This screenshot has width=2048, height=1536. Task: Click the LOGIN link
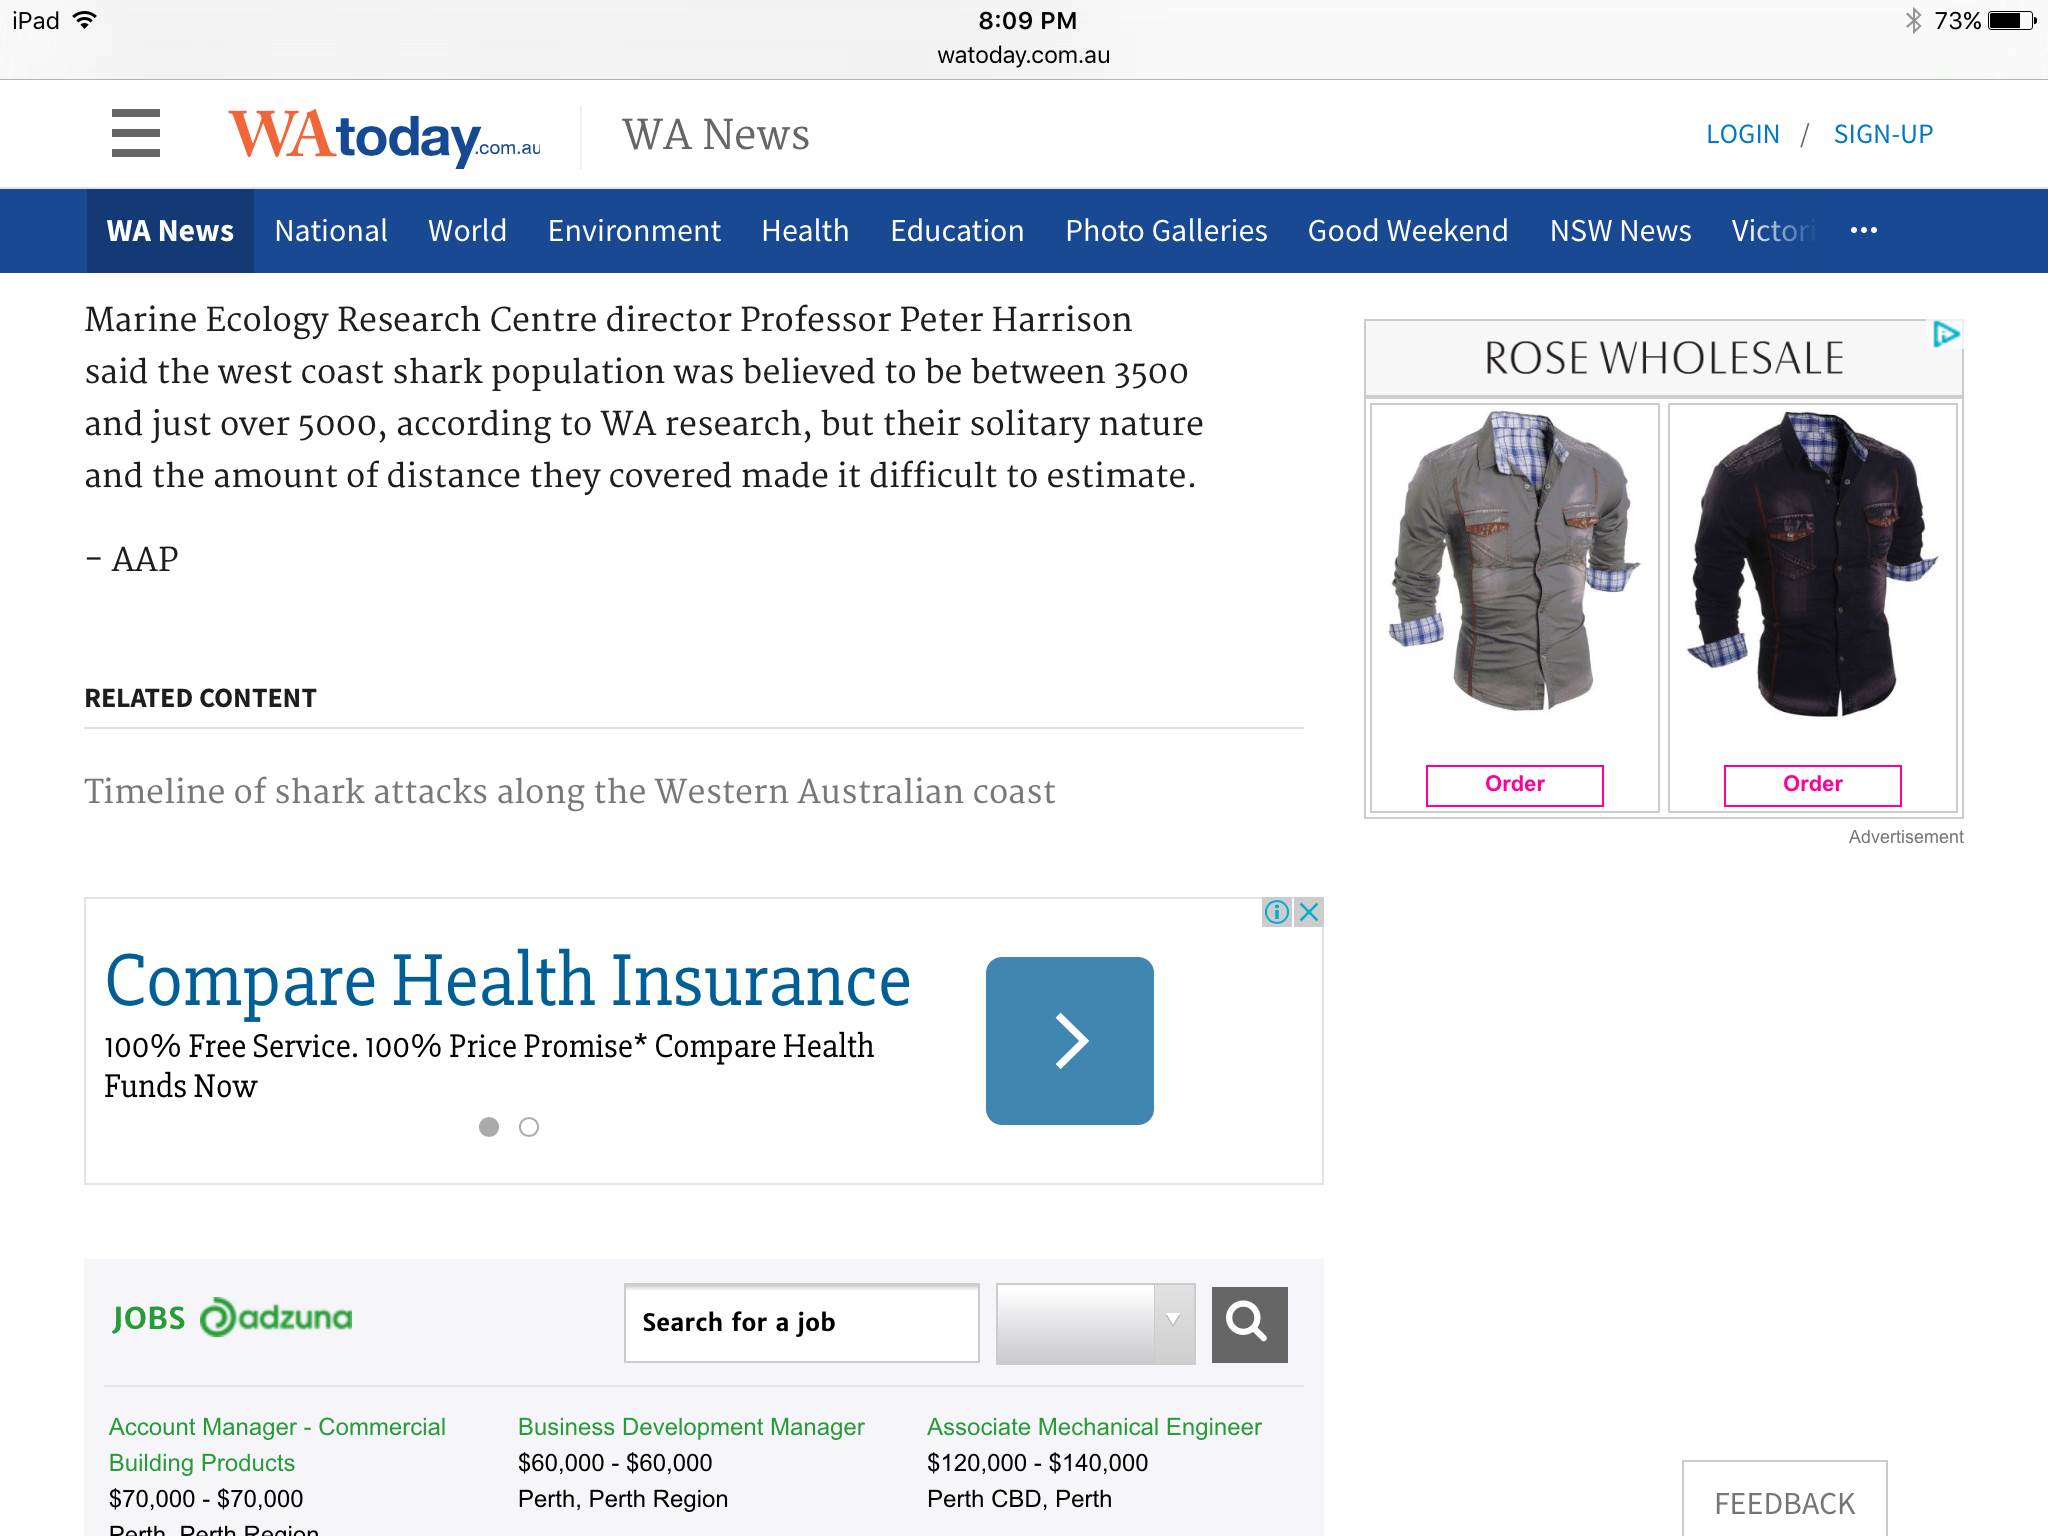pos(1742,134)
